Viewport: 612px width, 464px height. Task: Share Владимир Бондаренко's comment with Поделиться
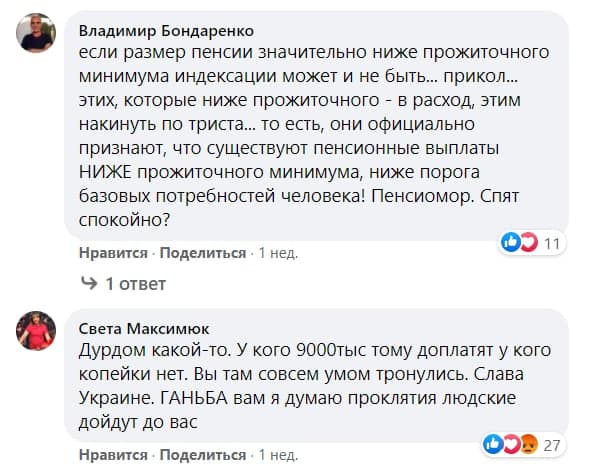[203, 254]
